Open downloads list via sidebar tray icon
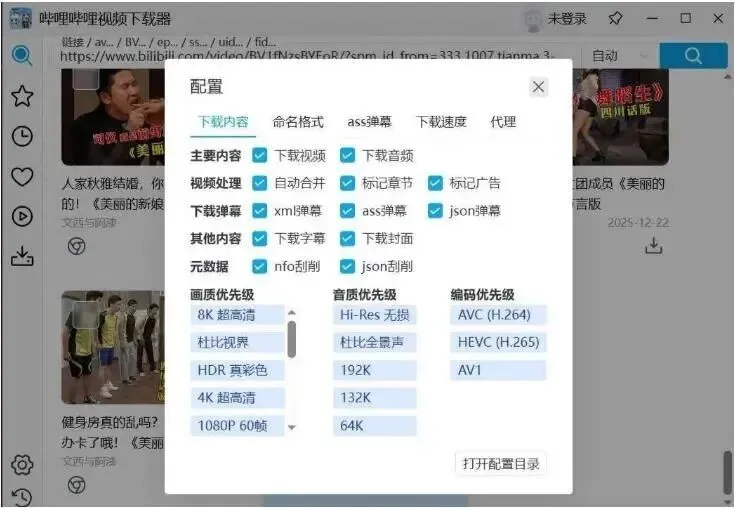Viewport: 735px width, 508px height. (x=22, y=256)
